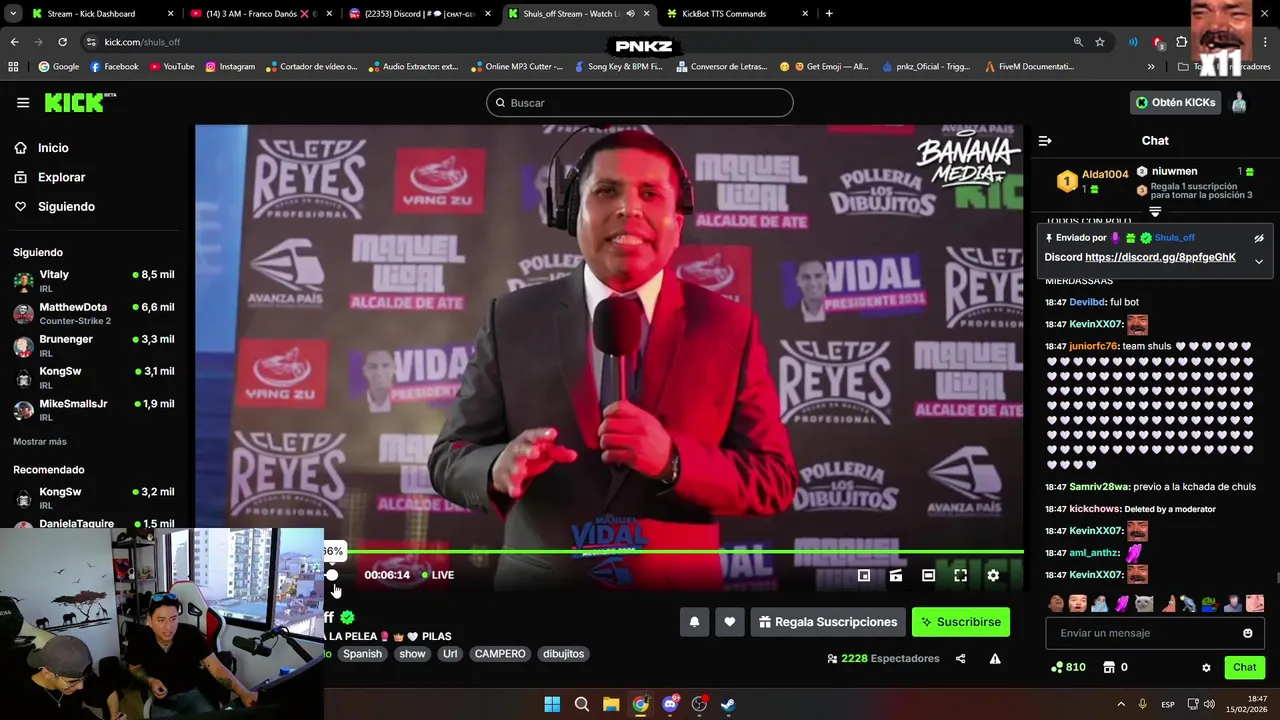The image size is (1280, 720).
Task: Open Steam from the taskbar
Action: coord(729,704)
